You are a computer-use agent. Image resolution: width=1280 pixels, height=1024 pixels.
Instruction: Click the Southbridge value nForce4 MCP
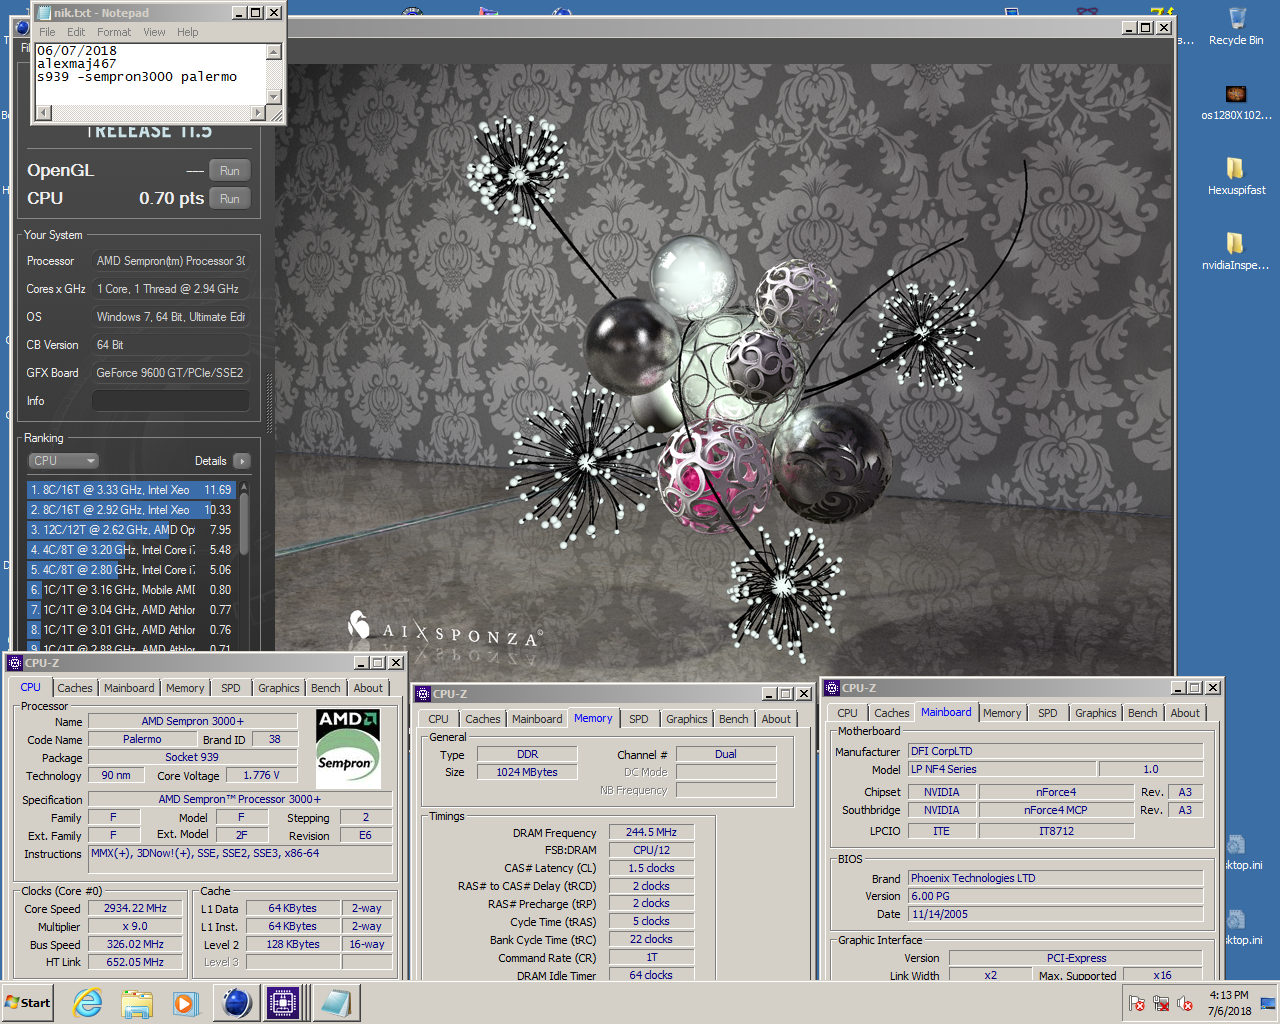(x=1056, y=811)
